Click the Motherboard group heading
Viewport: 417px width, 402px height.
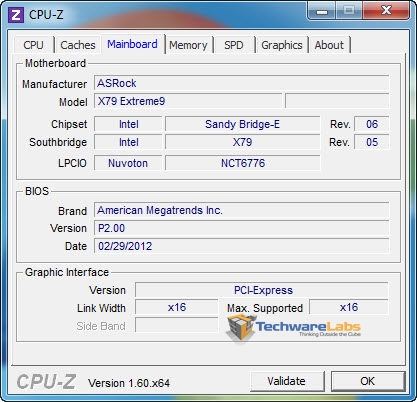click(x=56, y=63)
